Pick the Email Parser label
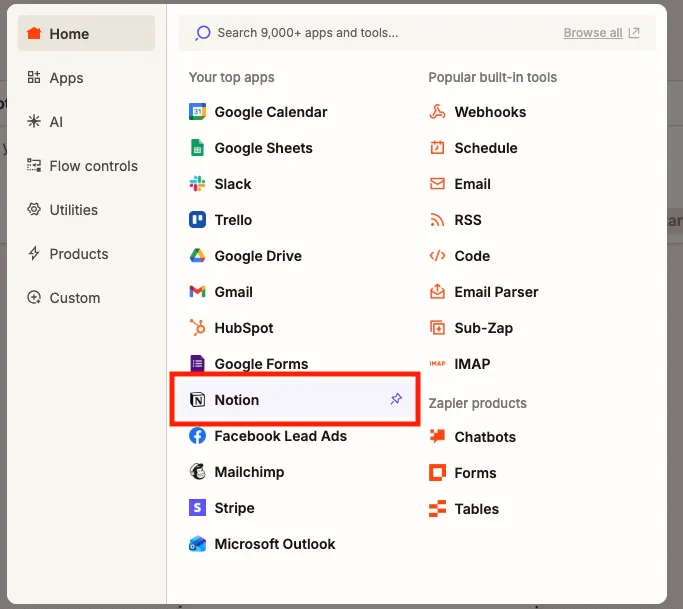Screen dimensions: 683x609 pyautogui.click(x=496, y=291)
